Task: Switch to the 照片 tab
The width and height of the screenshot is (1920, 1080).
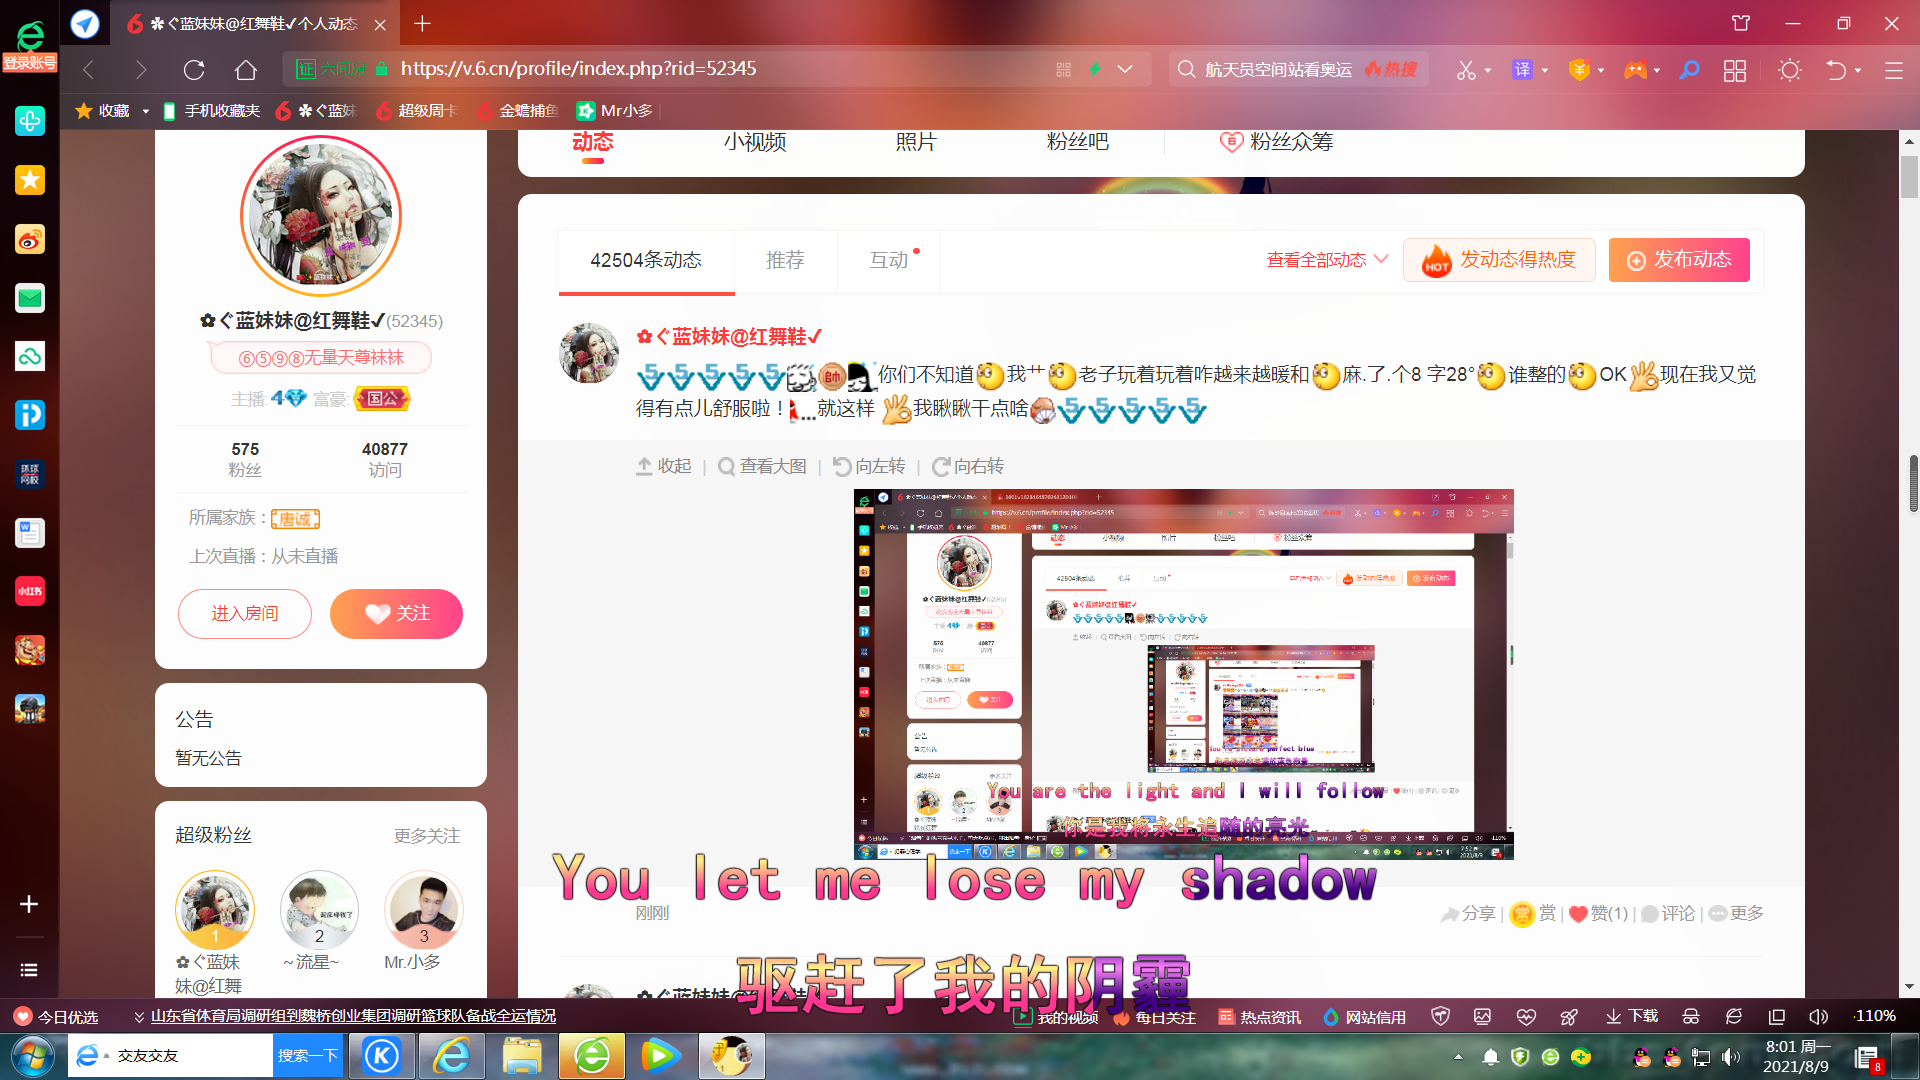Action: point(916,142)
